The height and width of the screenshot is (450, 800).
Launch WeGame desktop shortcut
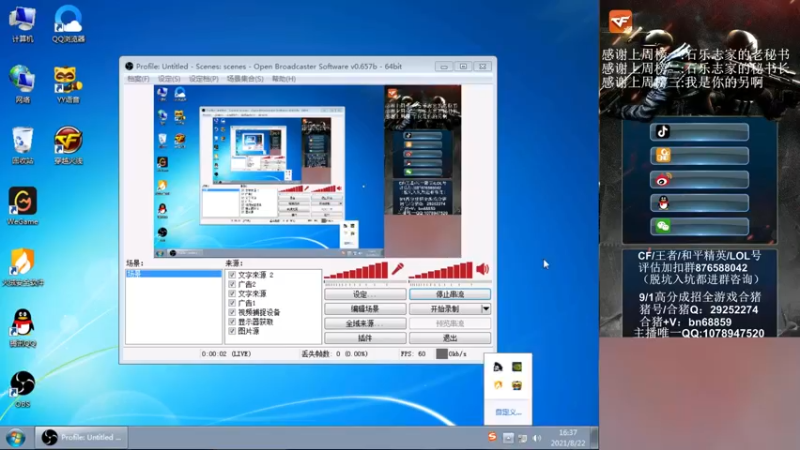click(22, 206)
